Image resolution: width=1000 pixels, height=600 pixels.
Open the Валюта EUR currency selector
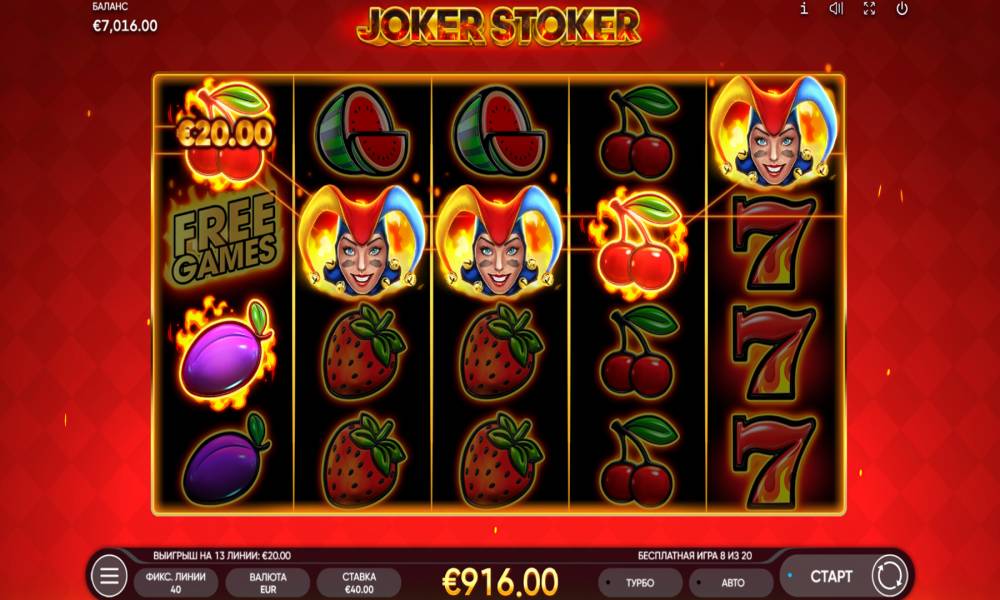(x=268, y=583)
